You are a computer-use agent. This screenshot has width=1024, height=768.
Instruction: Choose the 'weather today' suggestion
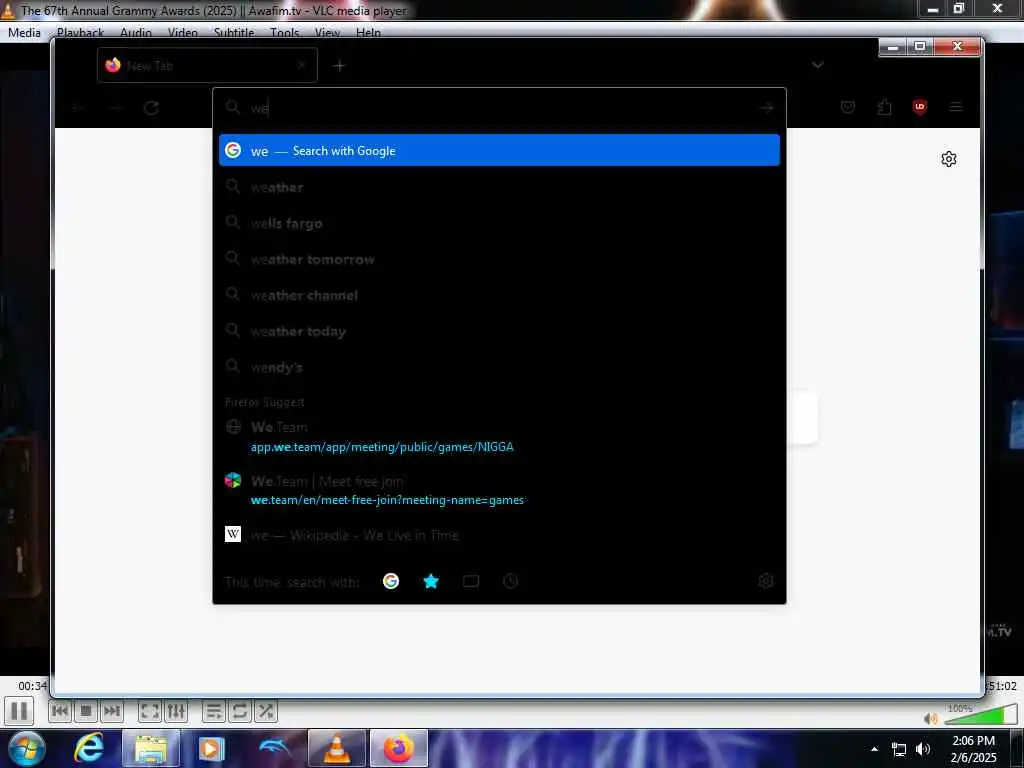pos(500,331)
